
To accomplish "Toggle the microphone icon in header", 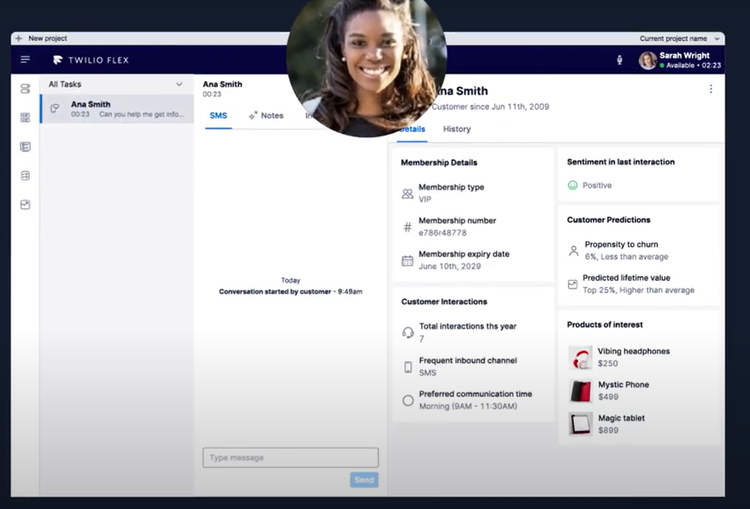I will pos(620,60).
